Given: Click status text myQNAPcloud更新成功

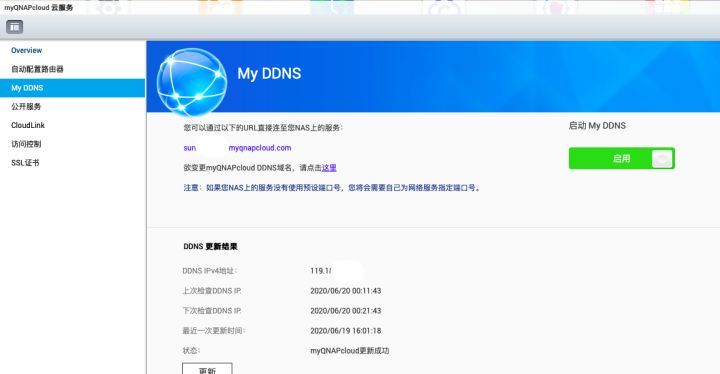Looking at the screenshot, I should [349, 351].
